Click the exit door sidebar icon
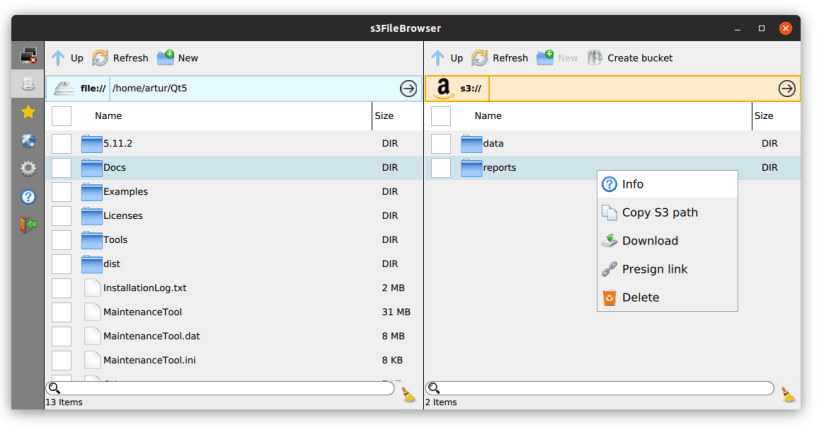 click(28, 225)
